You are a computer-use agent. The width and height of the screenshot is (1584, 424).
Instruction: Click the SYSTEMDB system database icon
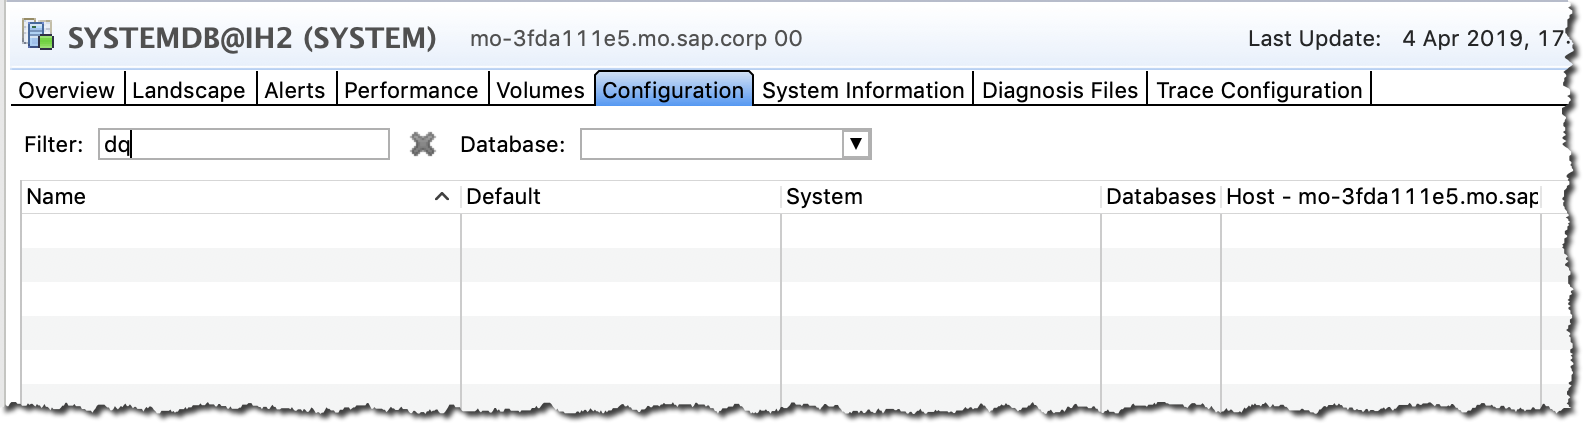38,37
